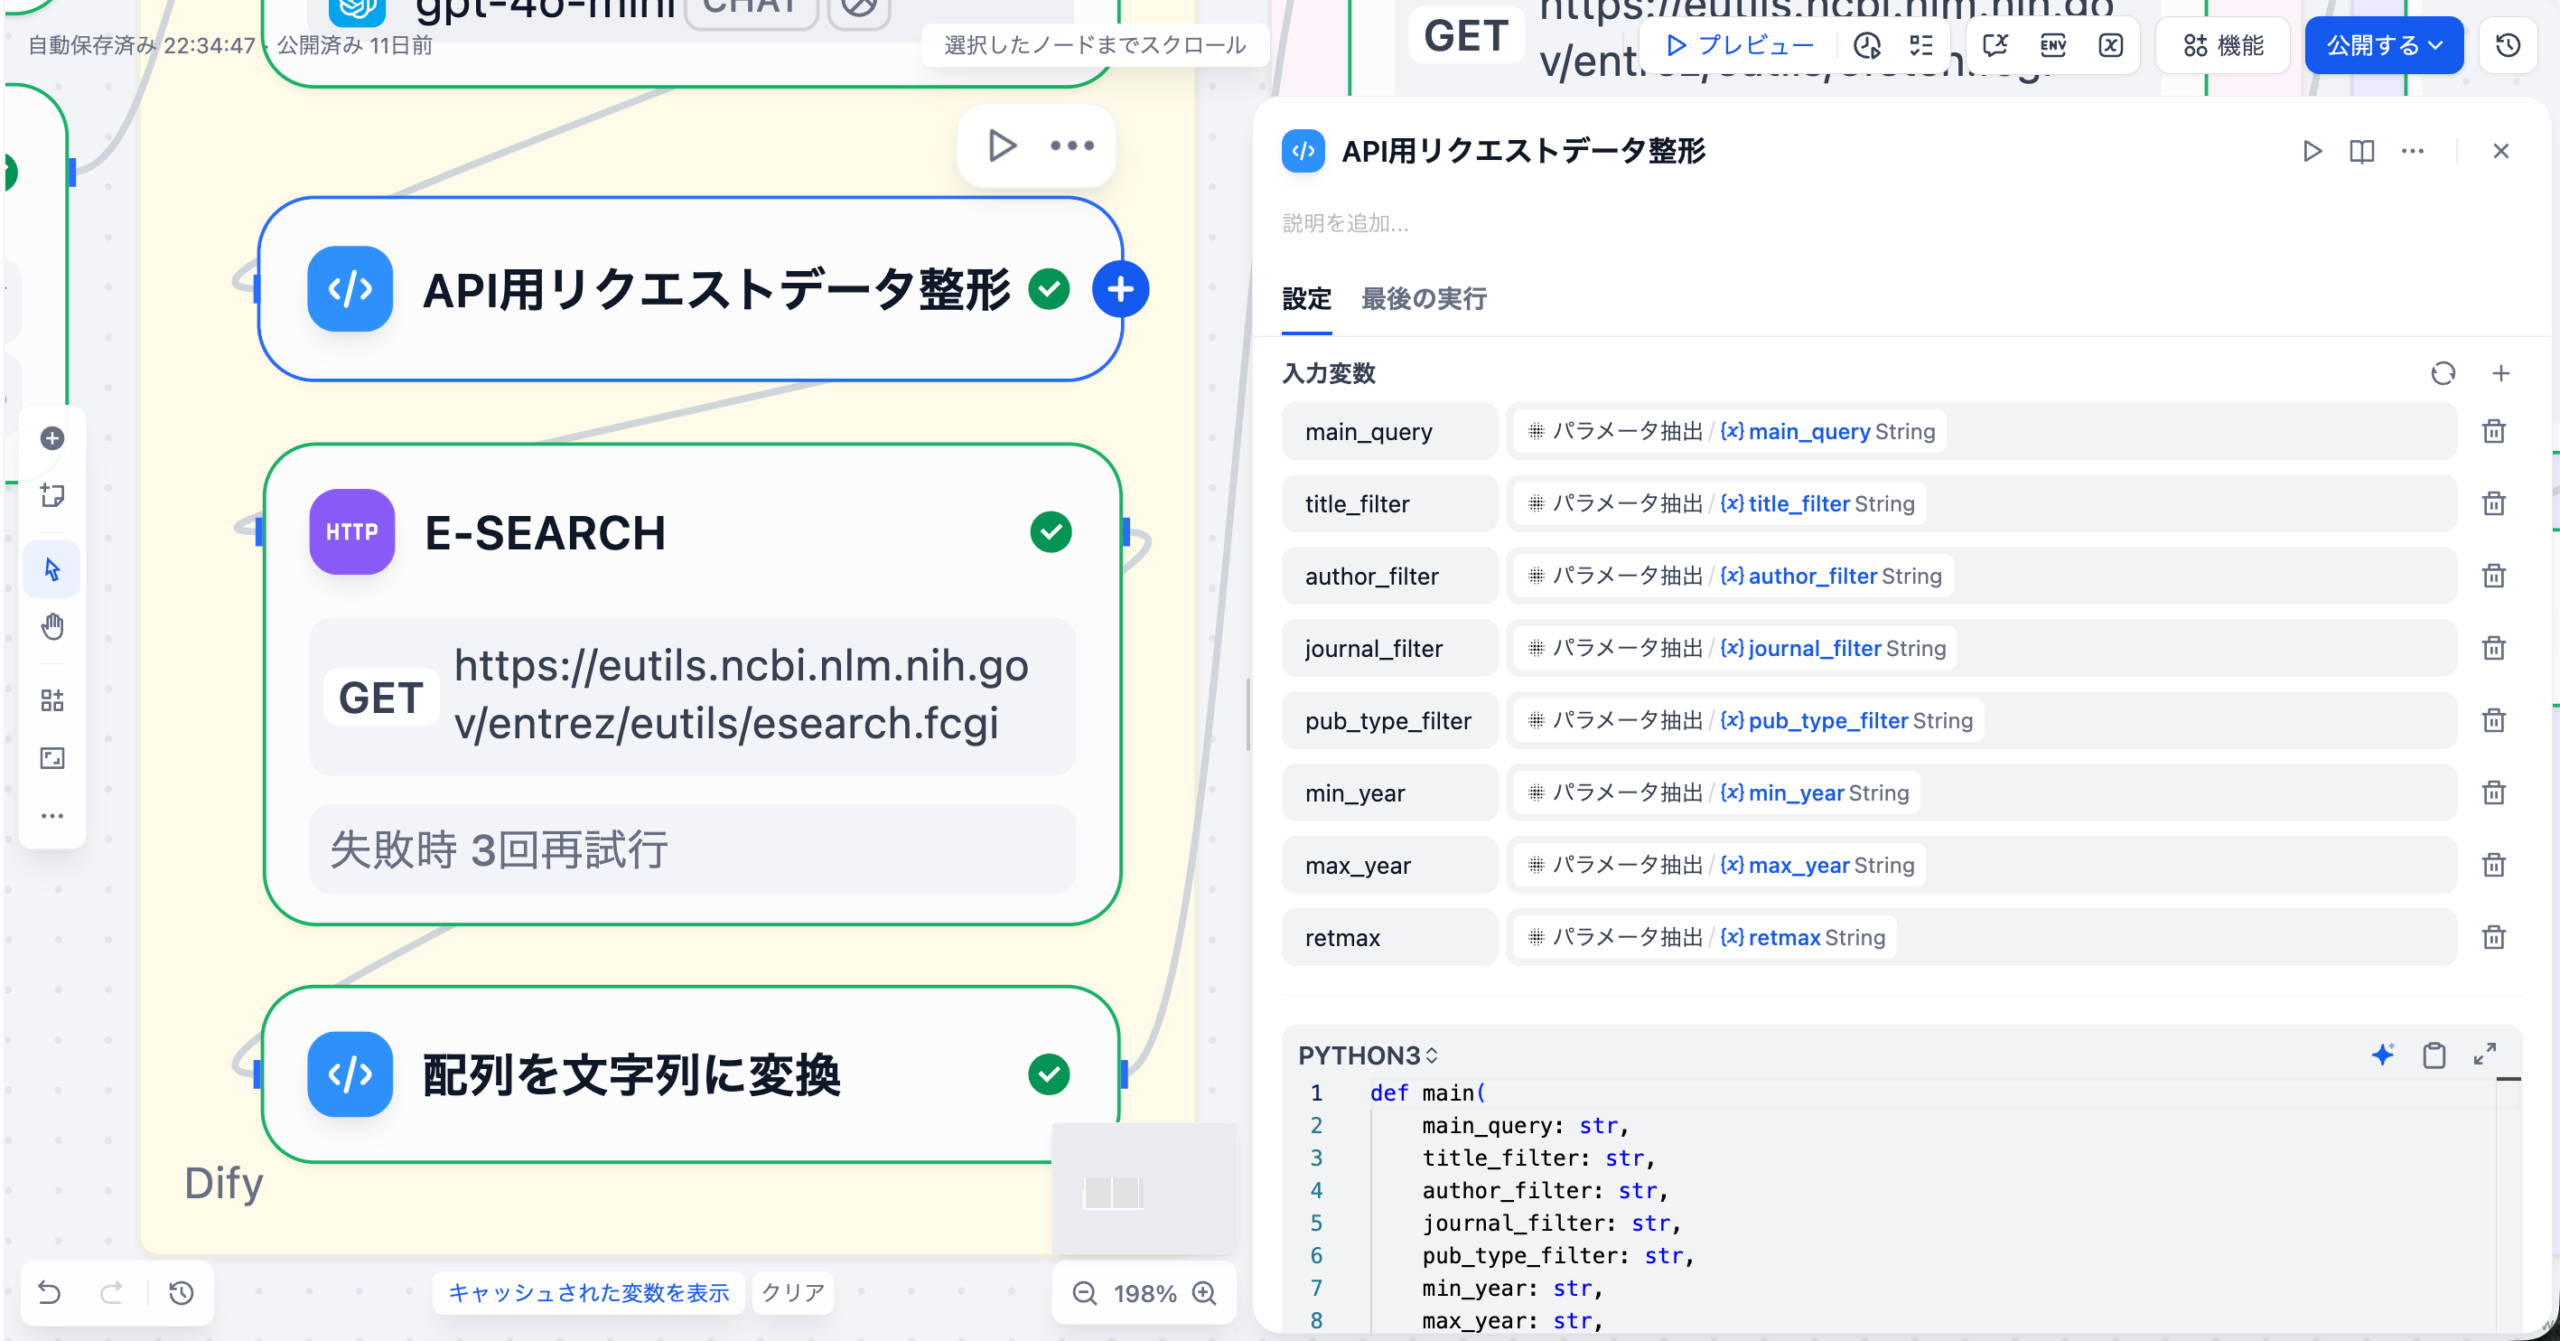
Task: Click the プレビュー preview button
Action: click(1740, 45)
